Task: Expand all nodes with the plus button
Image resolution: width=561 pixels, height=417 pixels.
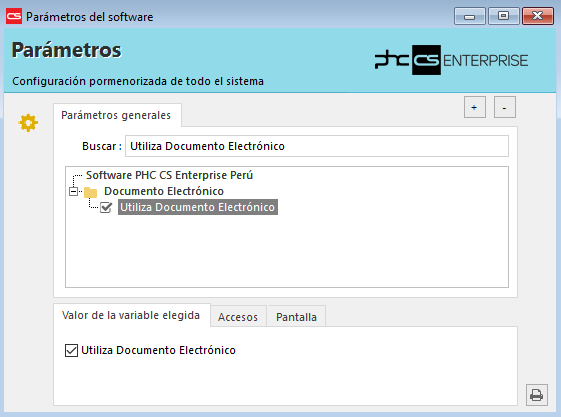Action: click(x=474, y=107)
